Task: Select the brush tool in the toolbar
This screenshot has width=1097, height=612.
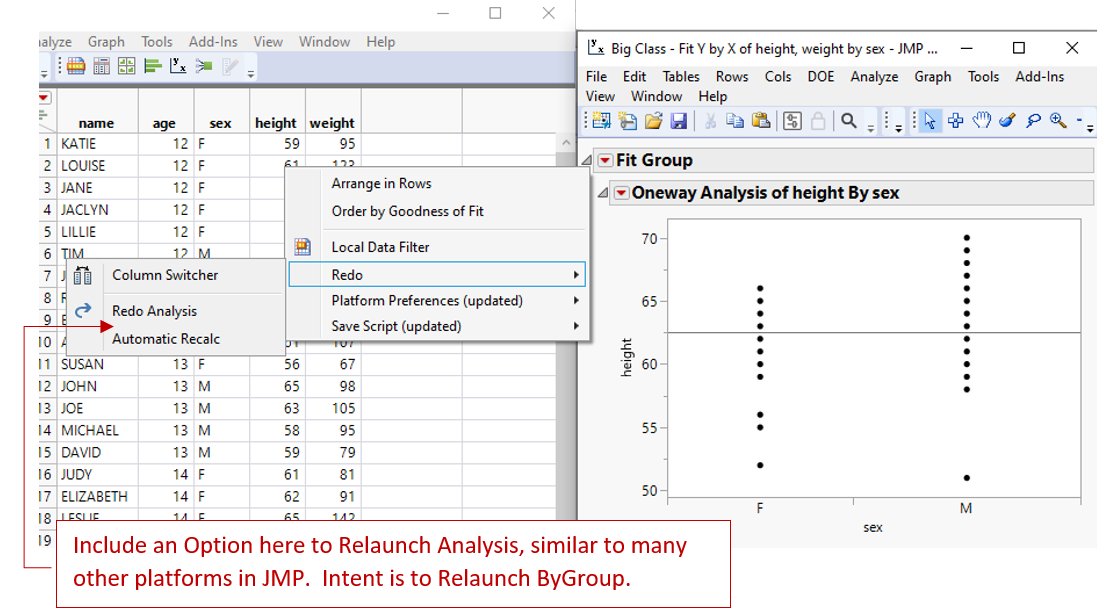Action: coord(1006,120)
